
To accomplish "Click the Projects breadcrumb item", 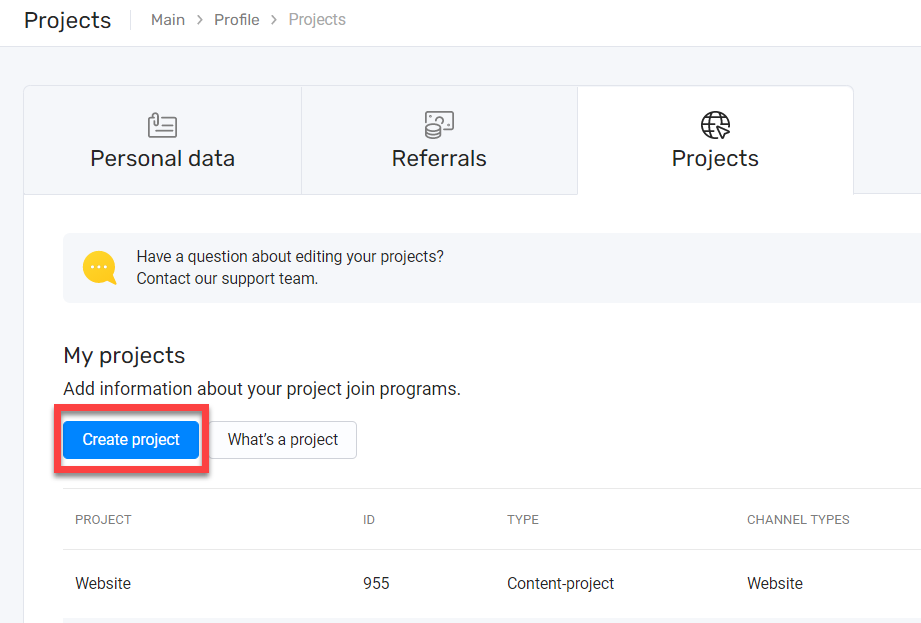I will click(x=317, y=20).
